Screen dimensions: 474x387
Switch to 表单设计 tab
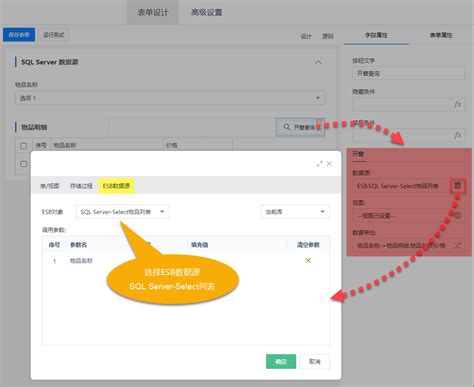153,12
